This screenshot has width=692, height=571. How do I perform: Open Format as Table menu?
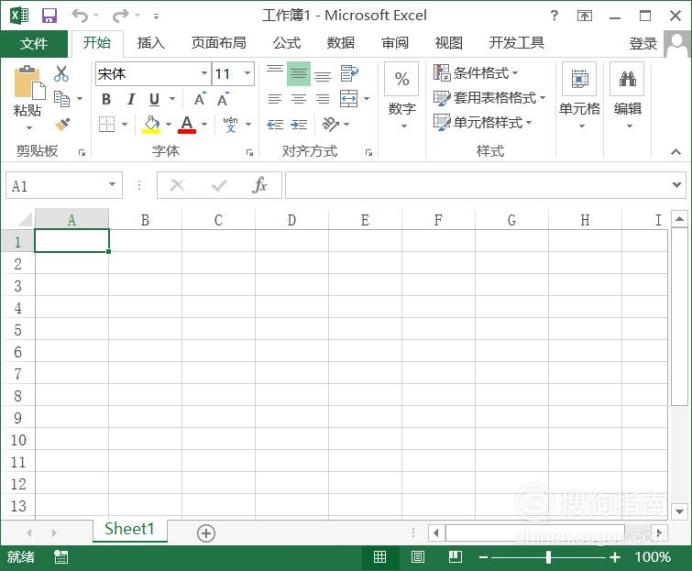click(x=489, y=98)
